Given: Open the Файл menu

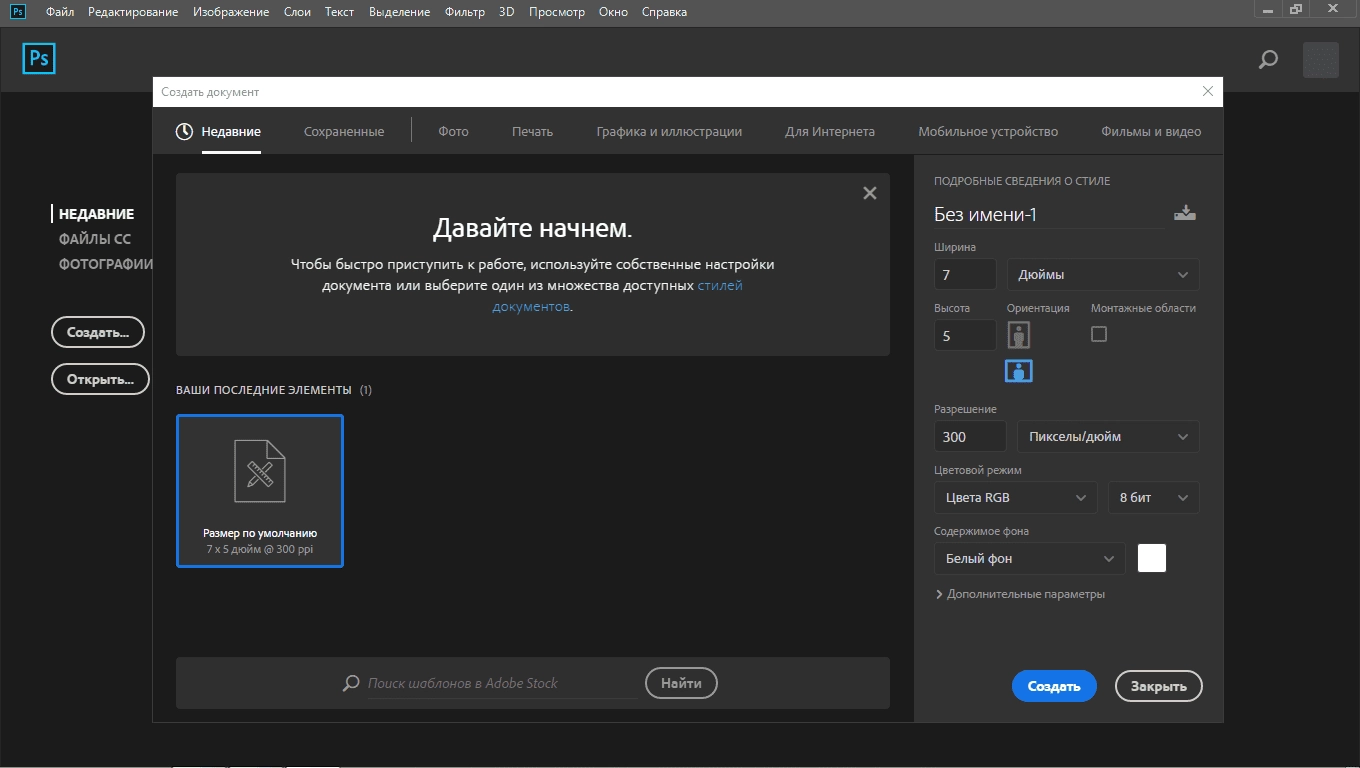Looking at the screenshot, I should 60,12.
